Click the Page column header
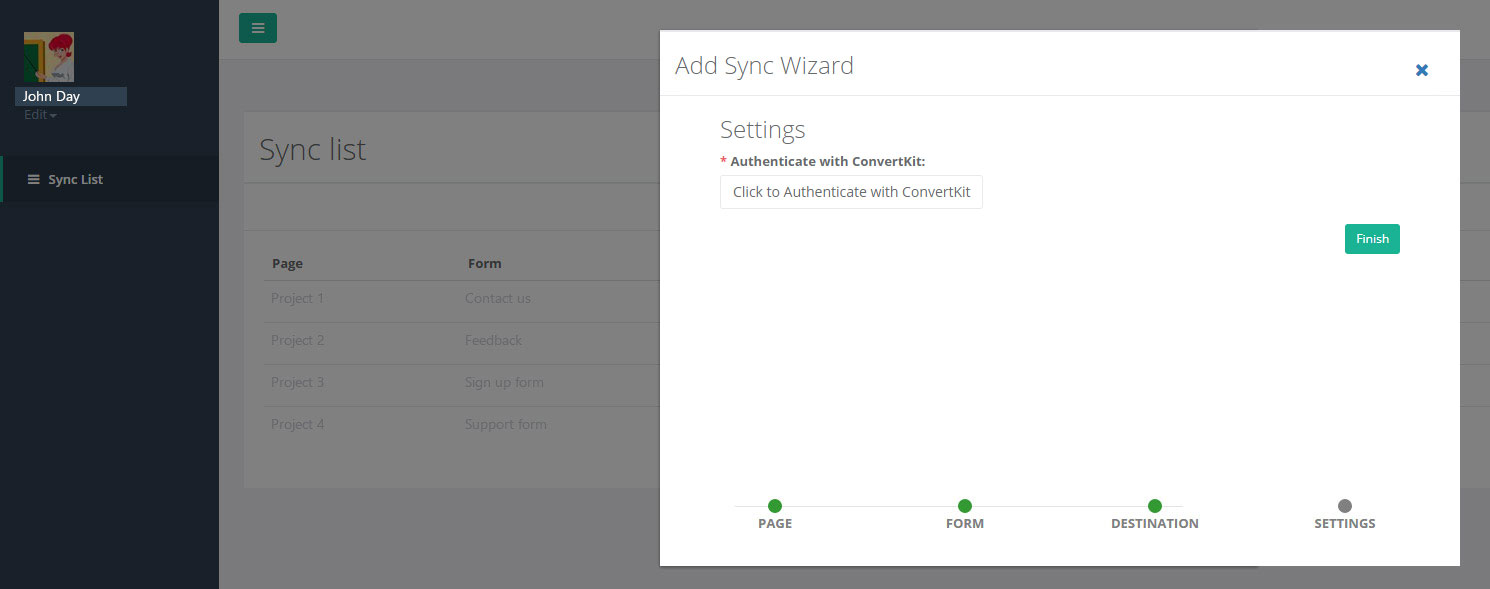This screenshot has height=589, width=1490. pos(287,264)
